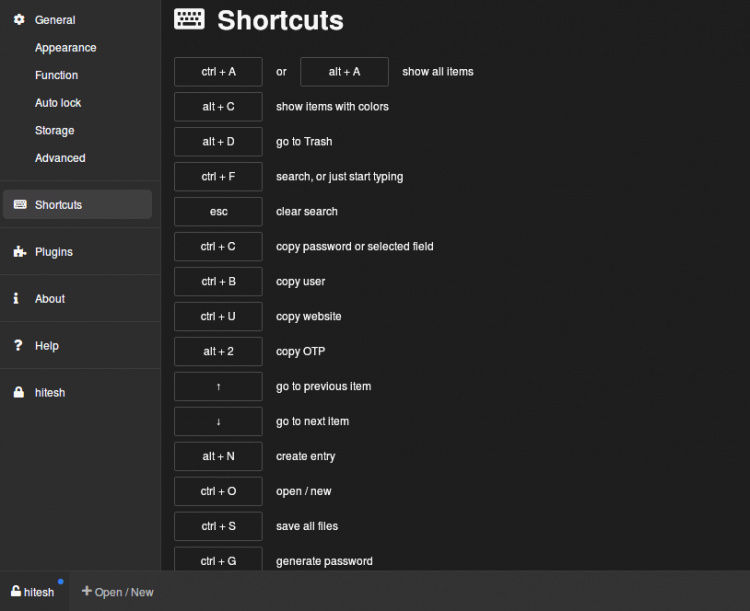Screen dimensions: 750x611
Task: Open the Storage settings section
Action: click(54, 131)
